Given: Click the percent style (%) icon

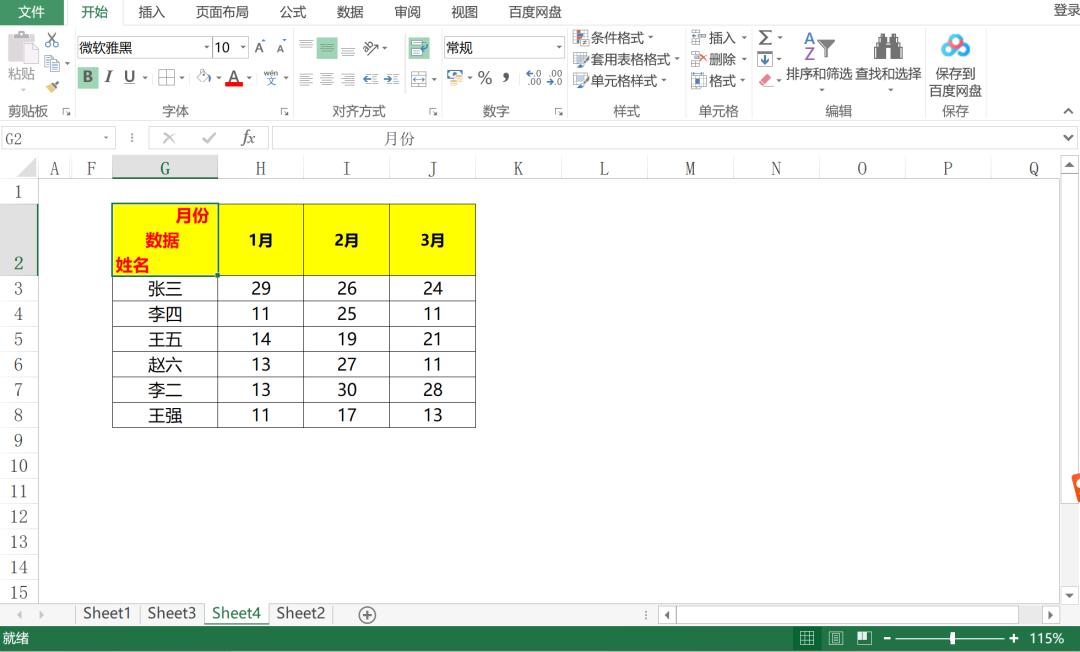Looking at the screenshot, I should coord(483,77).
